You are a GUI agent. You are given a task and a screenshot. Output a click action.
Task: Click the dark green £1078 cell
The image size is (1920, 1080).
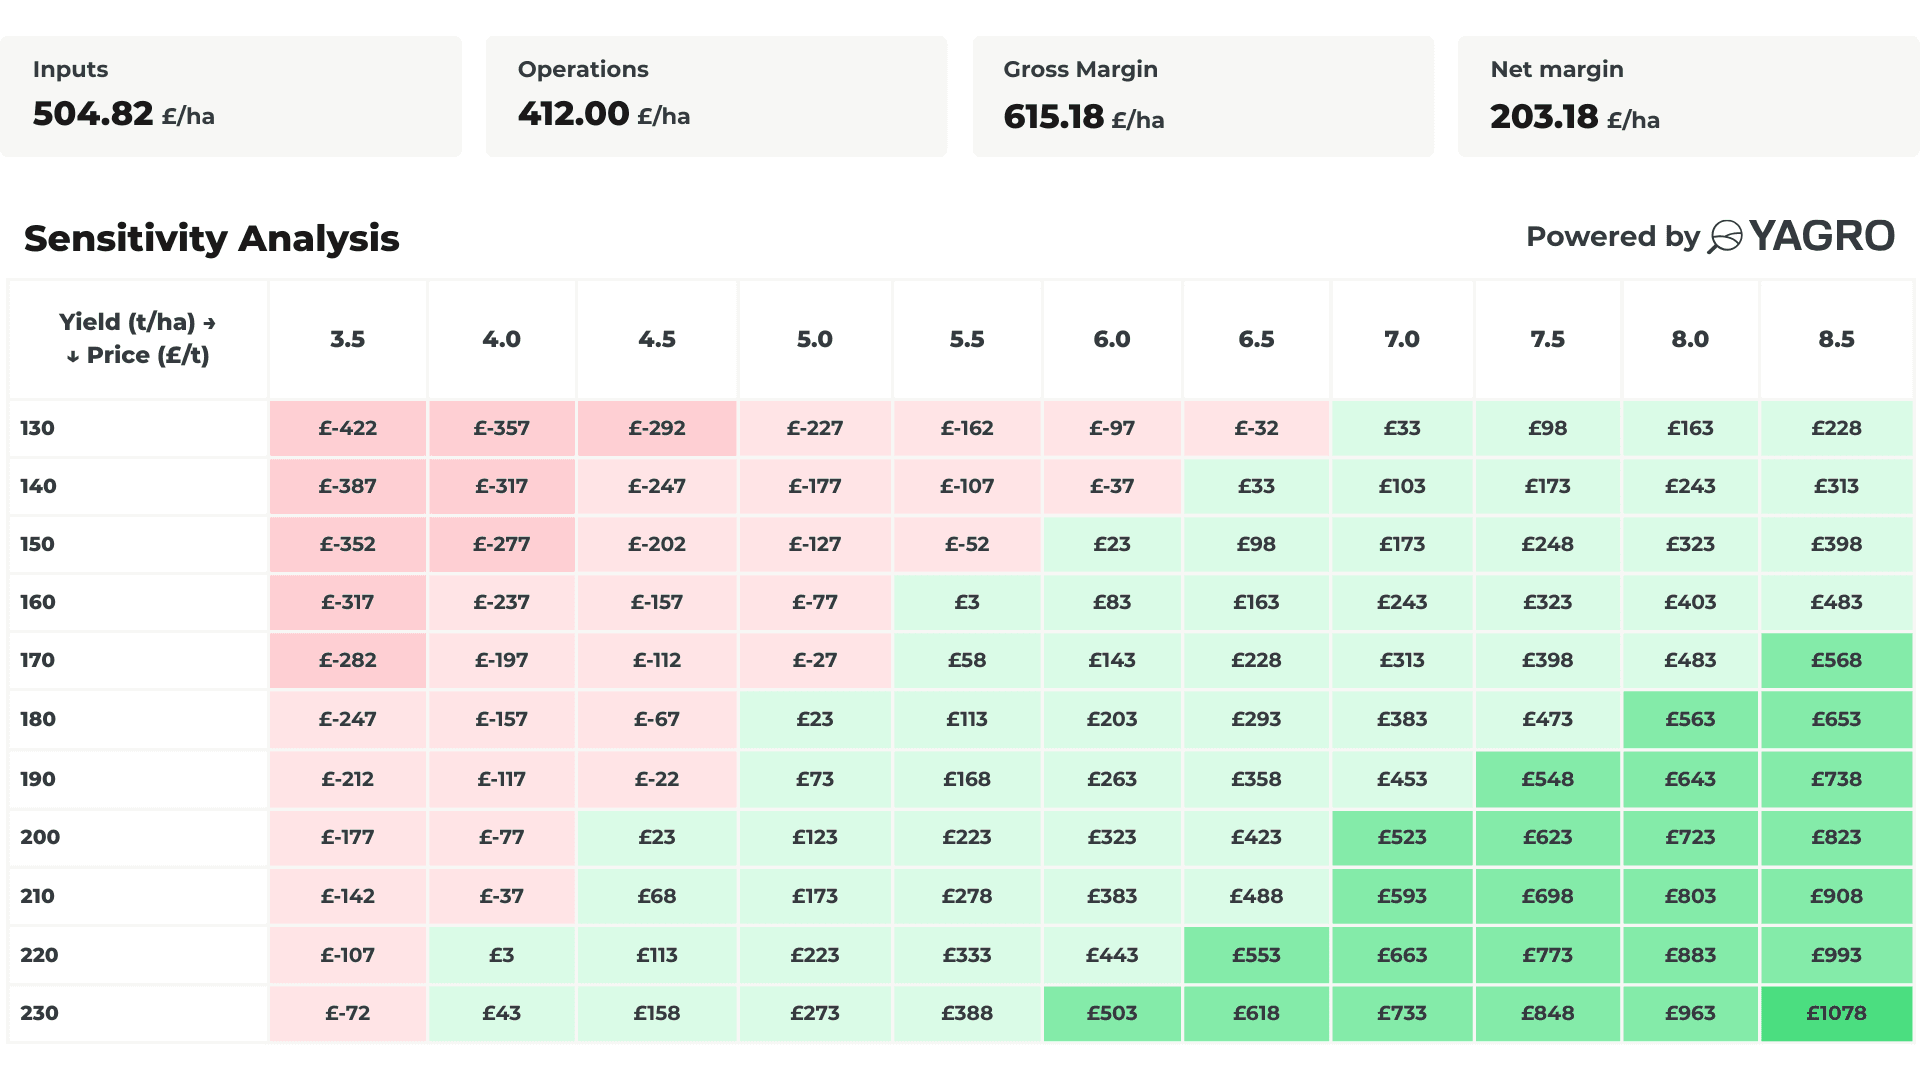(1836, 1013)
